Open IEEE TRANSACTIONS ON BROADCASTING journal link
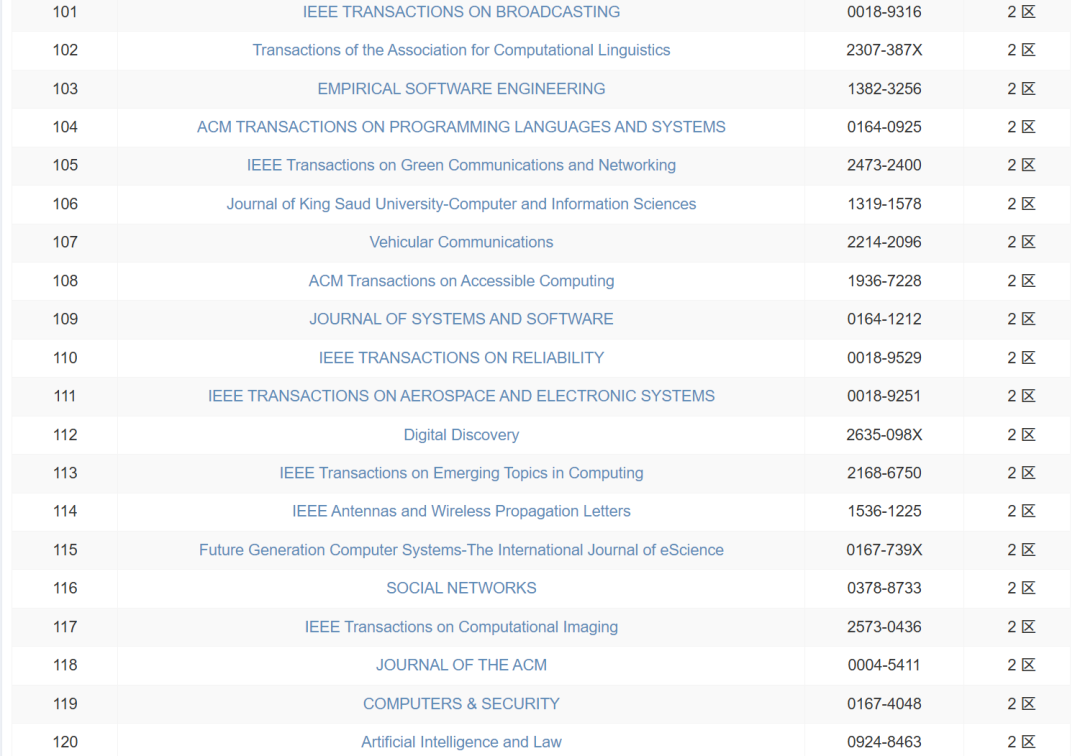This screenshot has width=1080, height=756. point(461,12)
